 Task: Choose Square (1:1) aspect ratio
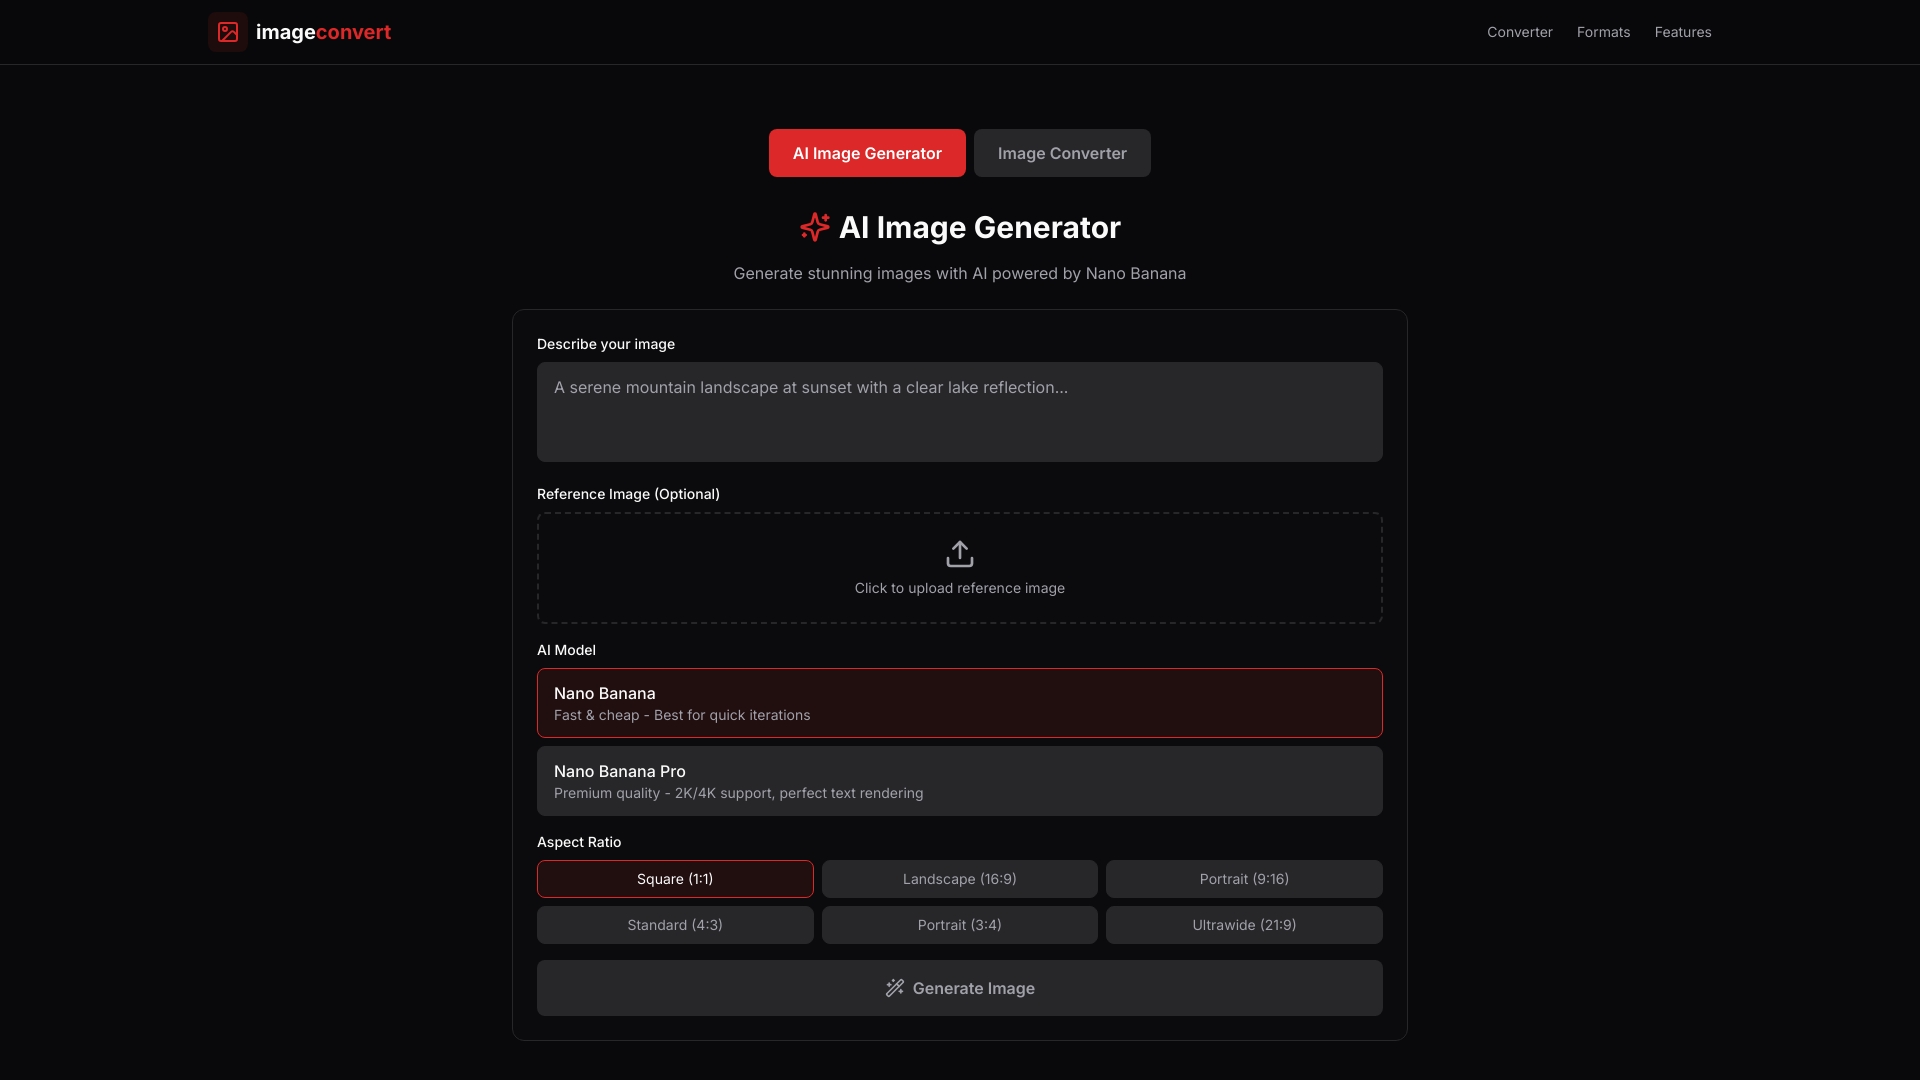[675, 879]
